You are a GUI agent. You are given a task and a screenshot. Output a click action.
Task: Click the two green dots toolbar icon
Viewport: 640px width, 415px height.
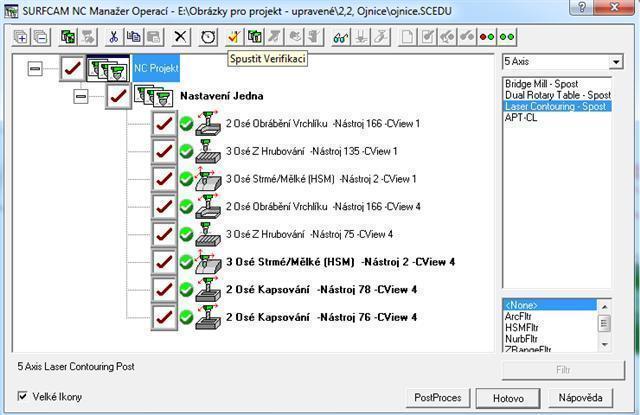click(x=507, y=37)
